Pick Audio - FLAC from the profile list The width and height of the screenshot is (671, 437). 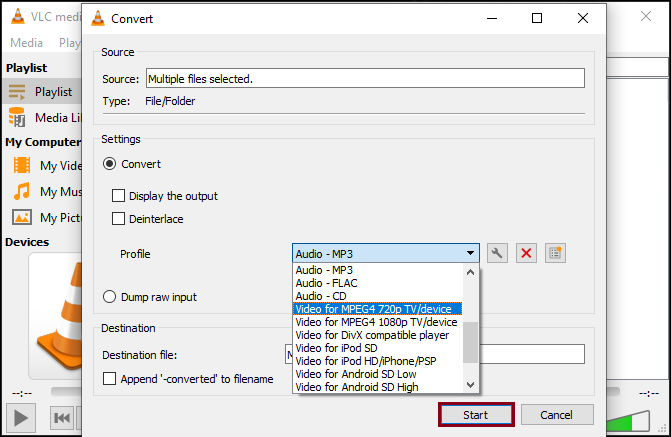[325, 283]
